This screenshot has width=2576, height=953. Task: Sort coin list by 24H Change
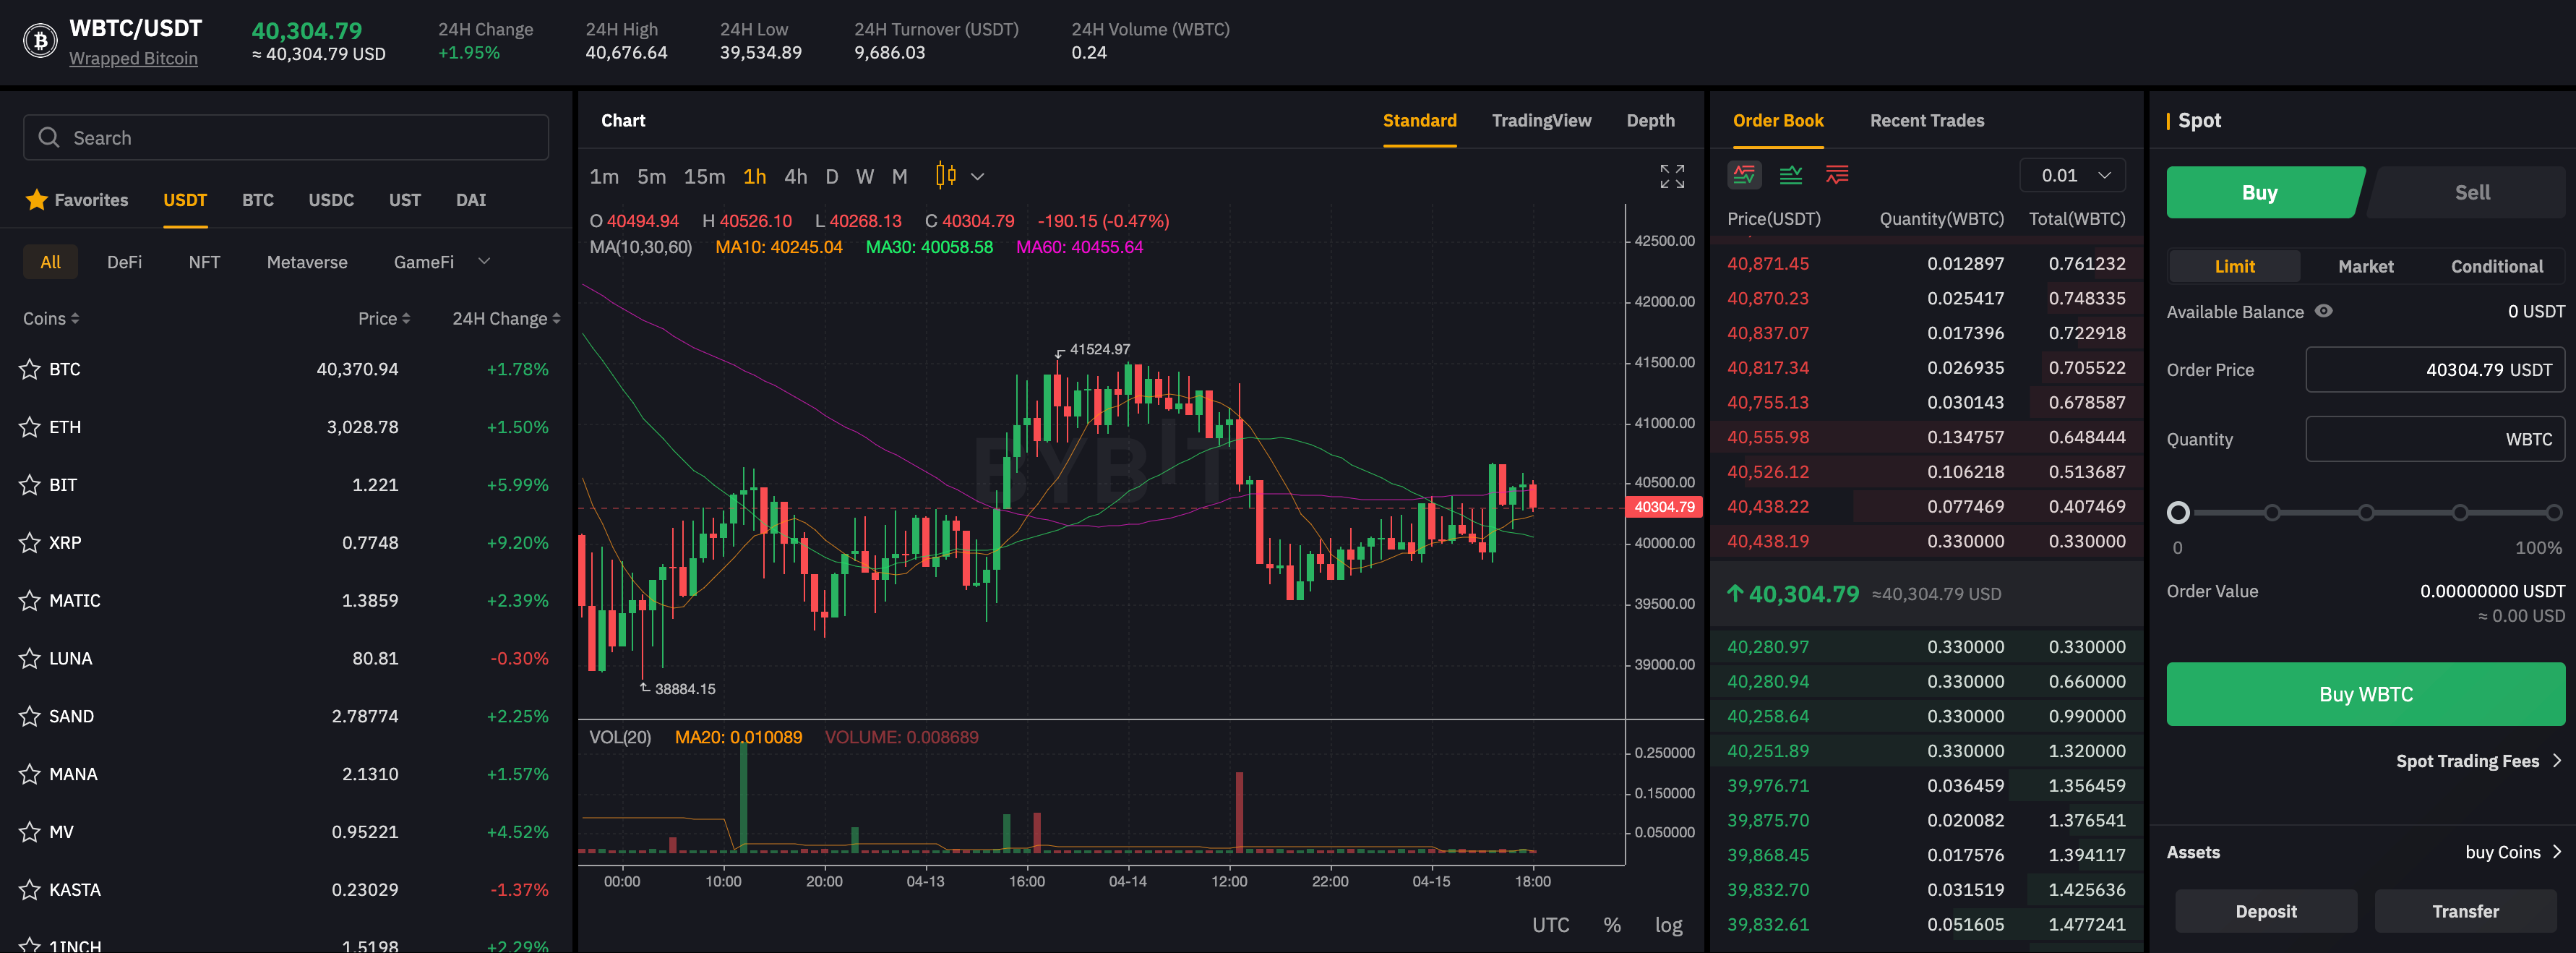[x=506, y=319]
